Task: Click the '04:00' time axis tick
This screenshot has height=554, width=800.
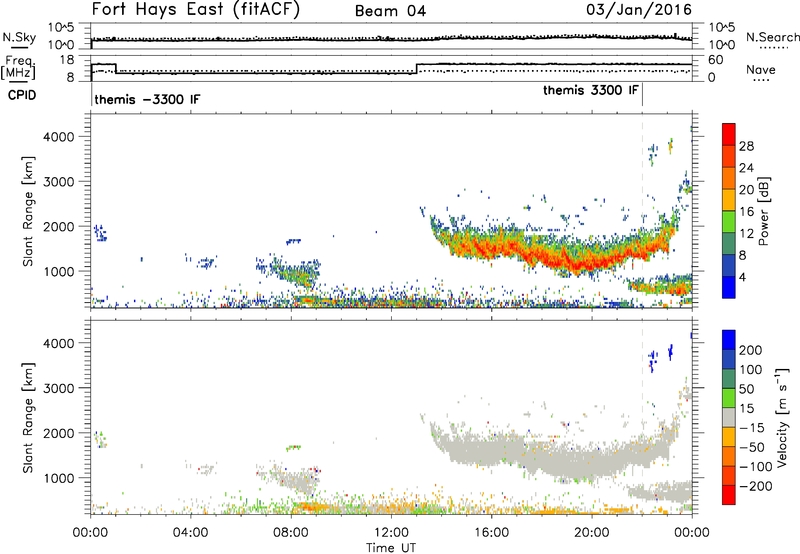Action: point(190,533)
